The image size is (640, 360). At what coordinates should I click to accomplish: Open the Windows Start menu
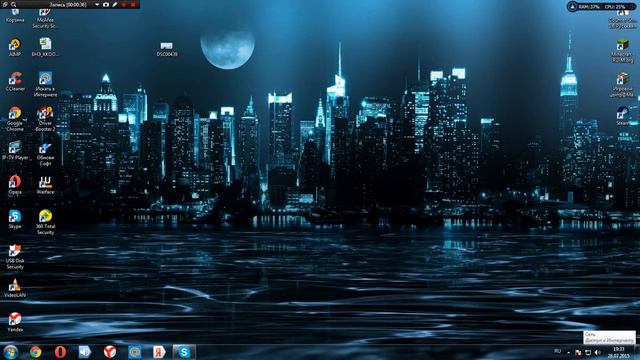[11, 352]
